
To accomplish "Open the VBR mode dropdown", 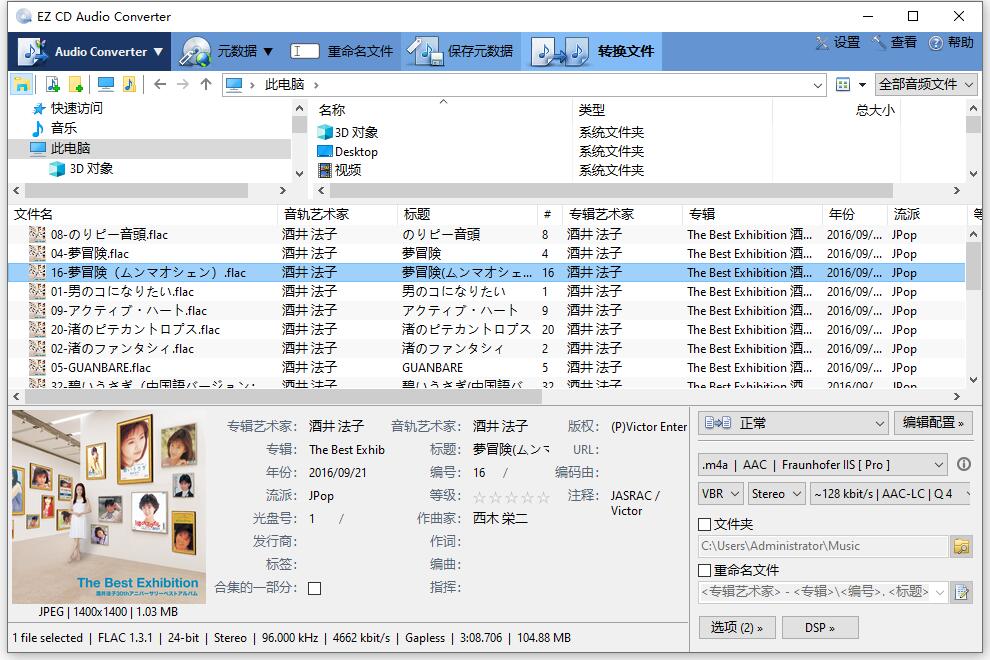I will pyautogui.click(x=720, y=493).
